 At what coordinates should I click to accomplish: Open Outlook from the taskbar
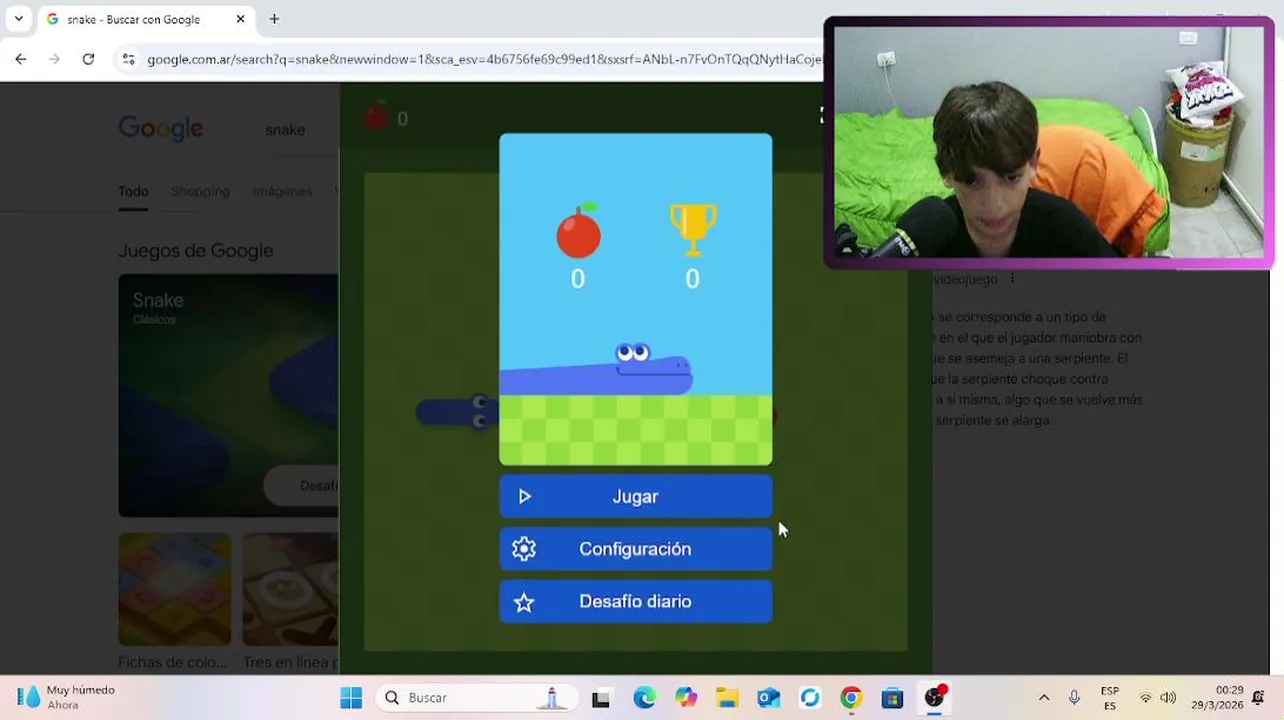[768, 698]
